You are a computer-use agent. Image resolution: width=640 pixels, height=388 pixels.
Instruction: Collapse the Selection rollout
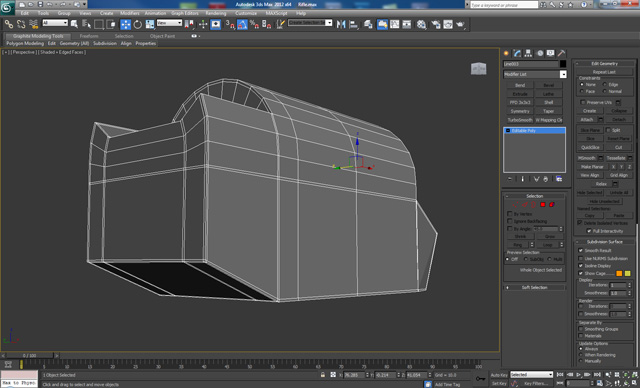(534, 196)
